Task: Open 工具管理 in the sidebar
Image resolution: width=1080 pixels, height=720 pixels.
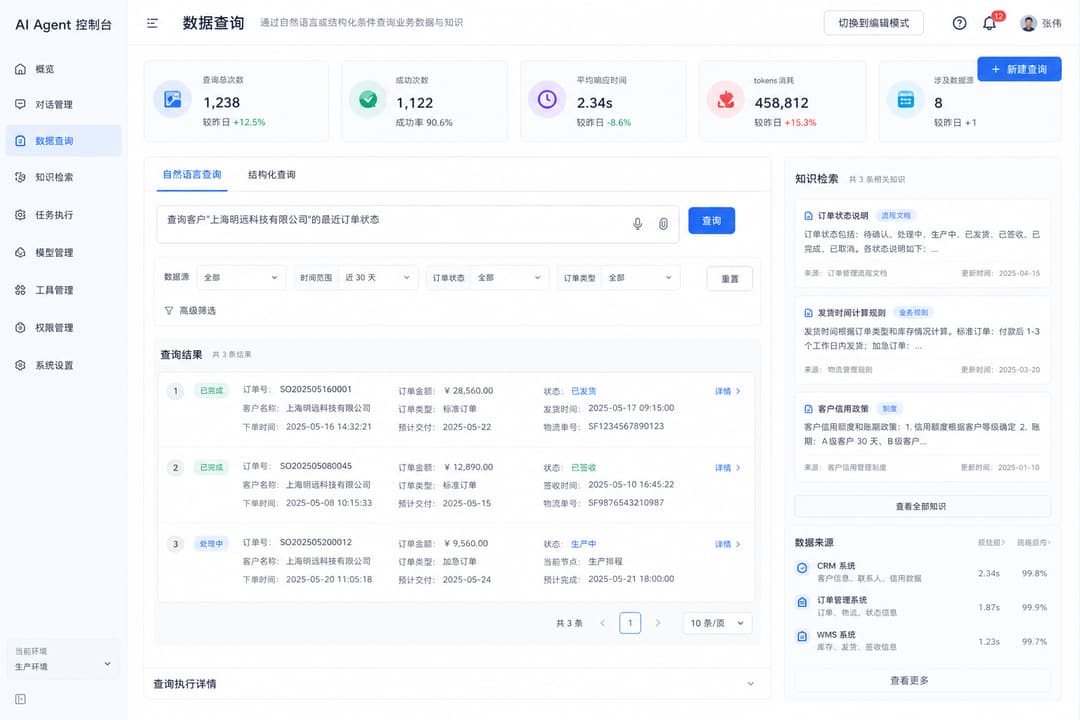Action: click(63, 290)
